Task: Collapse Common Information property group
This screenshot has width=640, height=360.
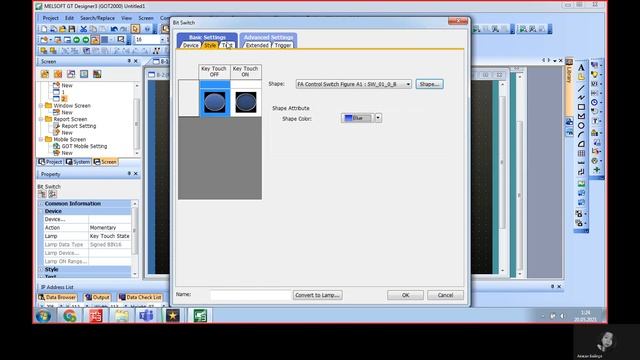Action: pos(41,203)
